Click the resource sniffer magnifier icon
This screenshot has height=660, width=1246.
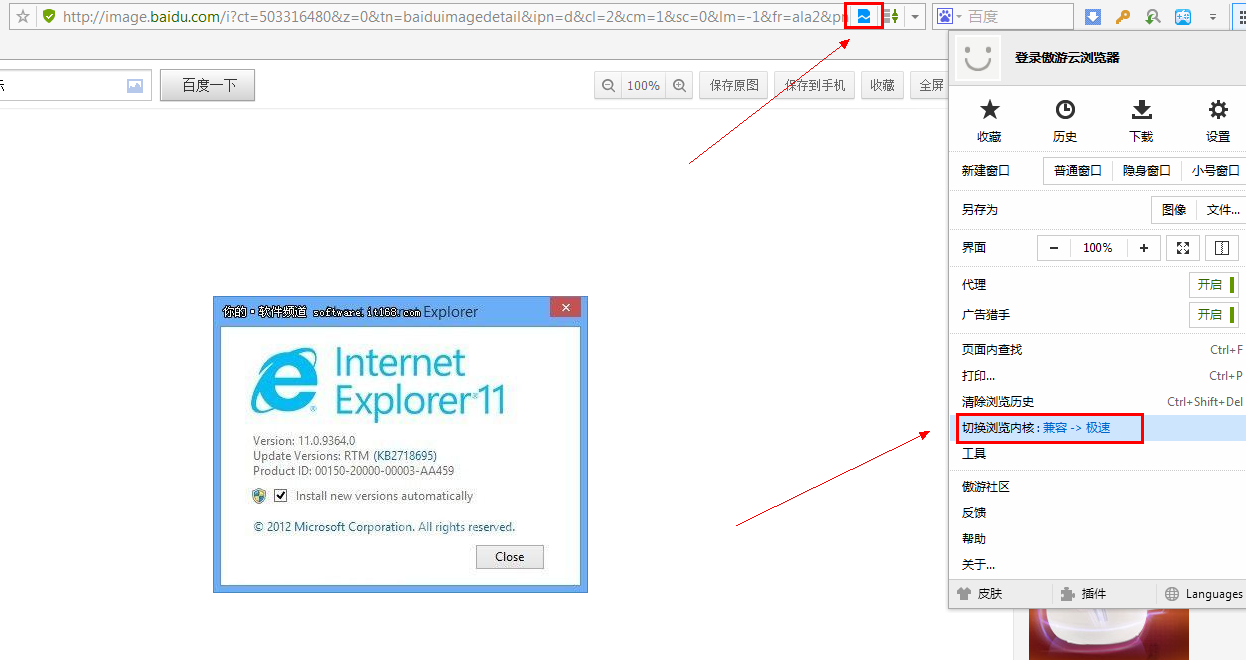coord(1153,17)
